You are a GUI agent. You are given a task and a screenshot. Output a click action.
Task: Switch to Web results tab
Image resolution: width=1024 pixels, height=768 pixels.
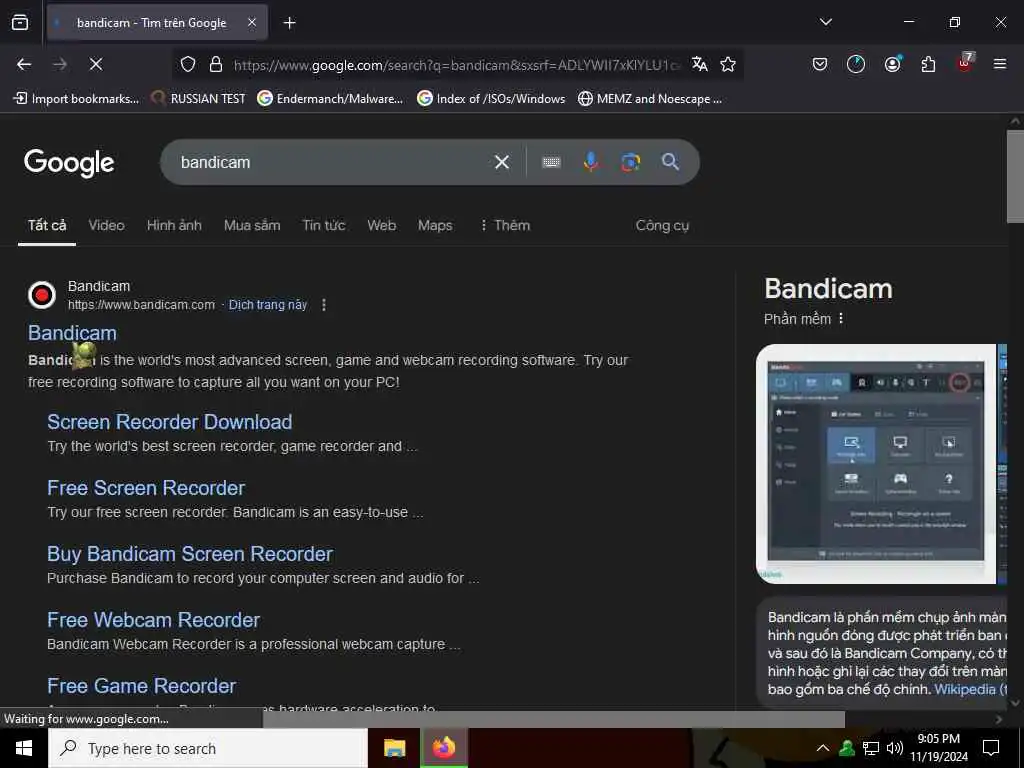coord(381,225)
